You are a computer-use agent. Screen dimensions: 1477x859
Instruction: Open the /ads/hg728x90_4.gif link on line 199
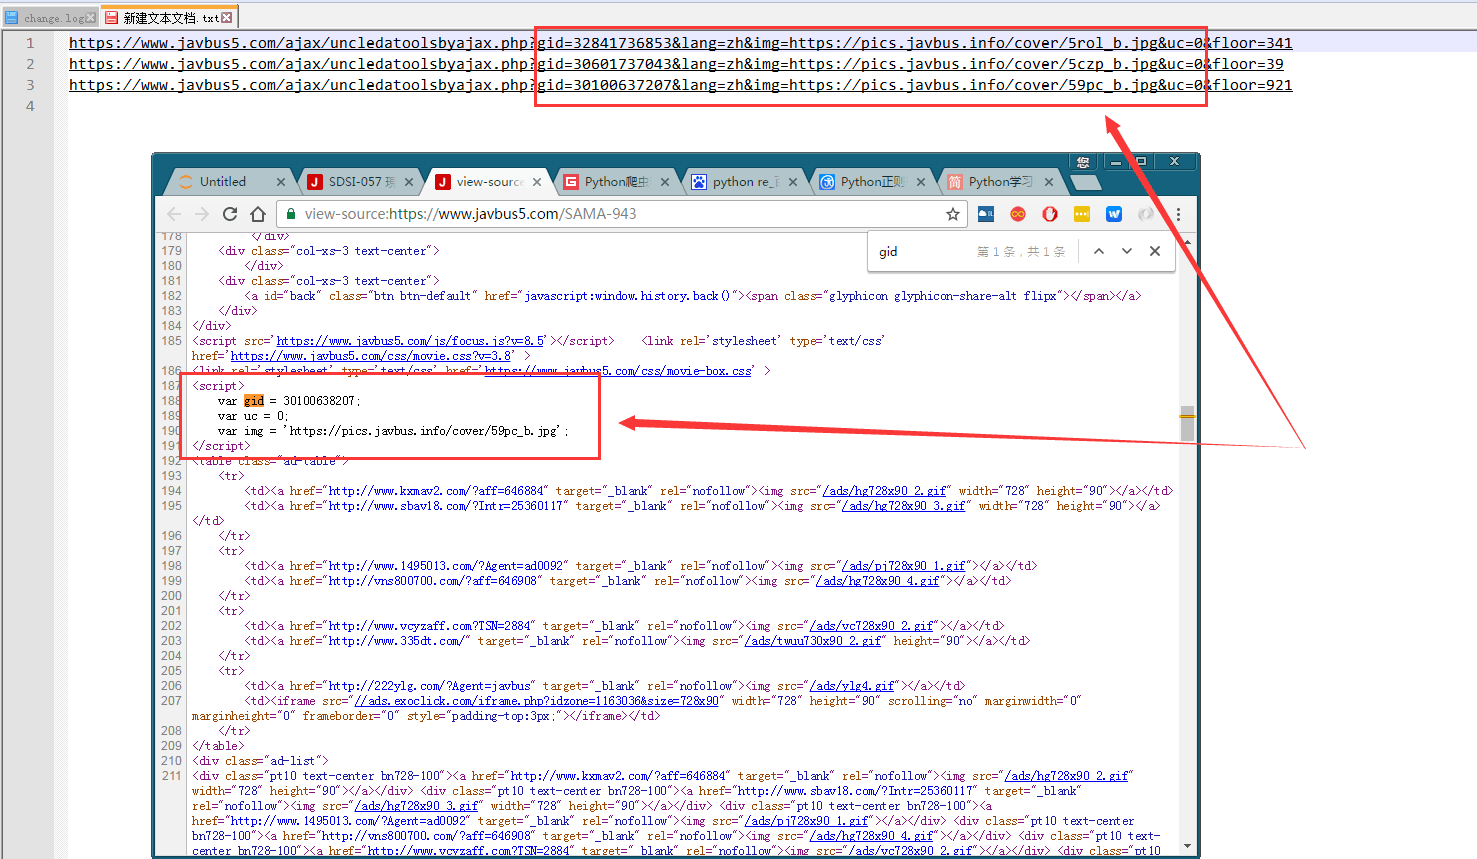pos(878,581)
